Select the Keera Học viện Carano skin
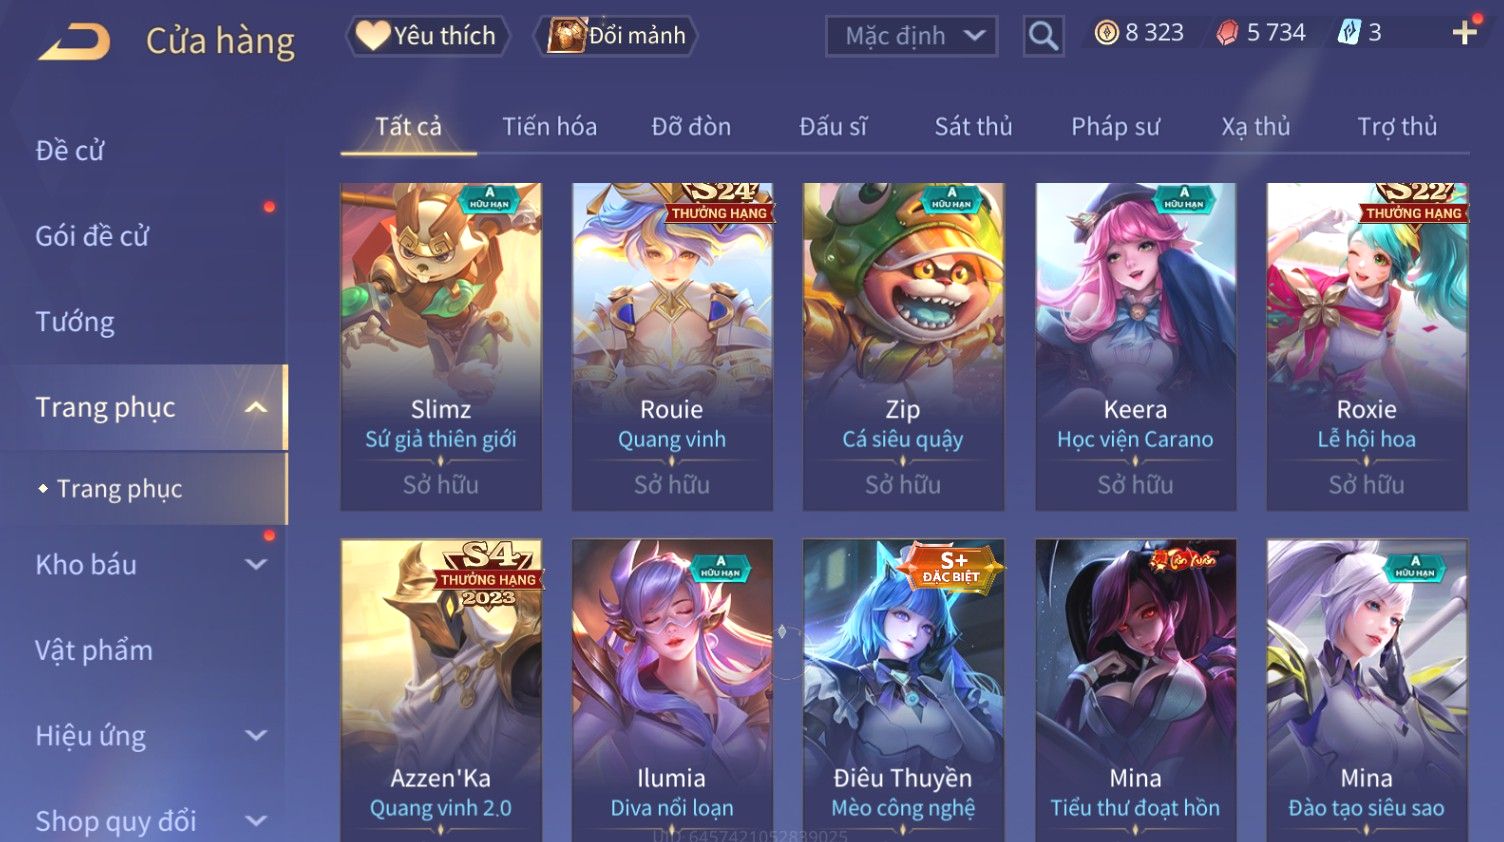Screen dimensions: 1504x842 (x=1135, y=346)
